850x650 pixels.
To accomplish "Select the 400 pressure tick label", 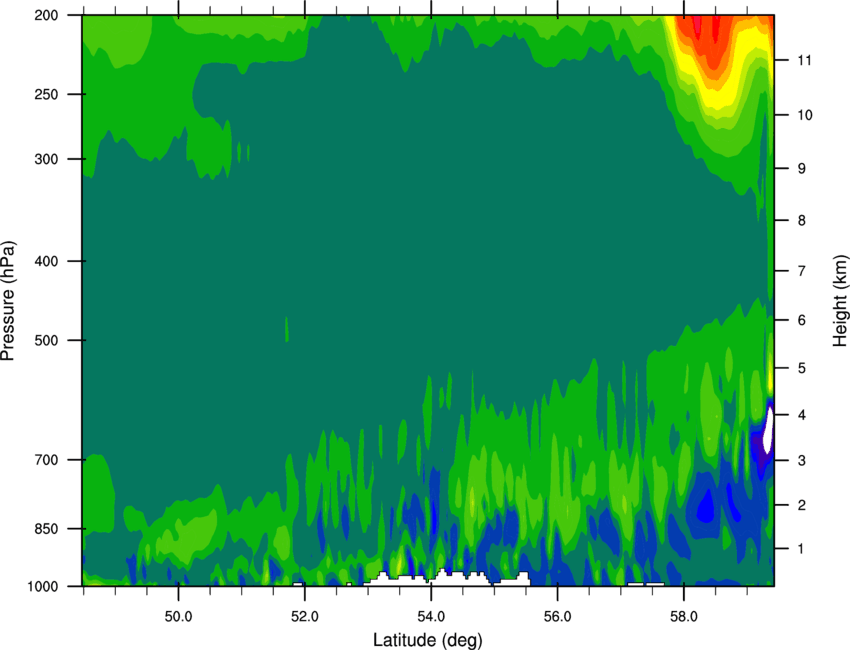I will coord(46,261).
